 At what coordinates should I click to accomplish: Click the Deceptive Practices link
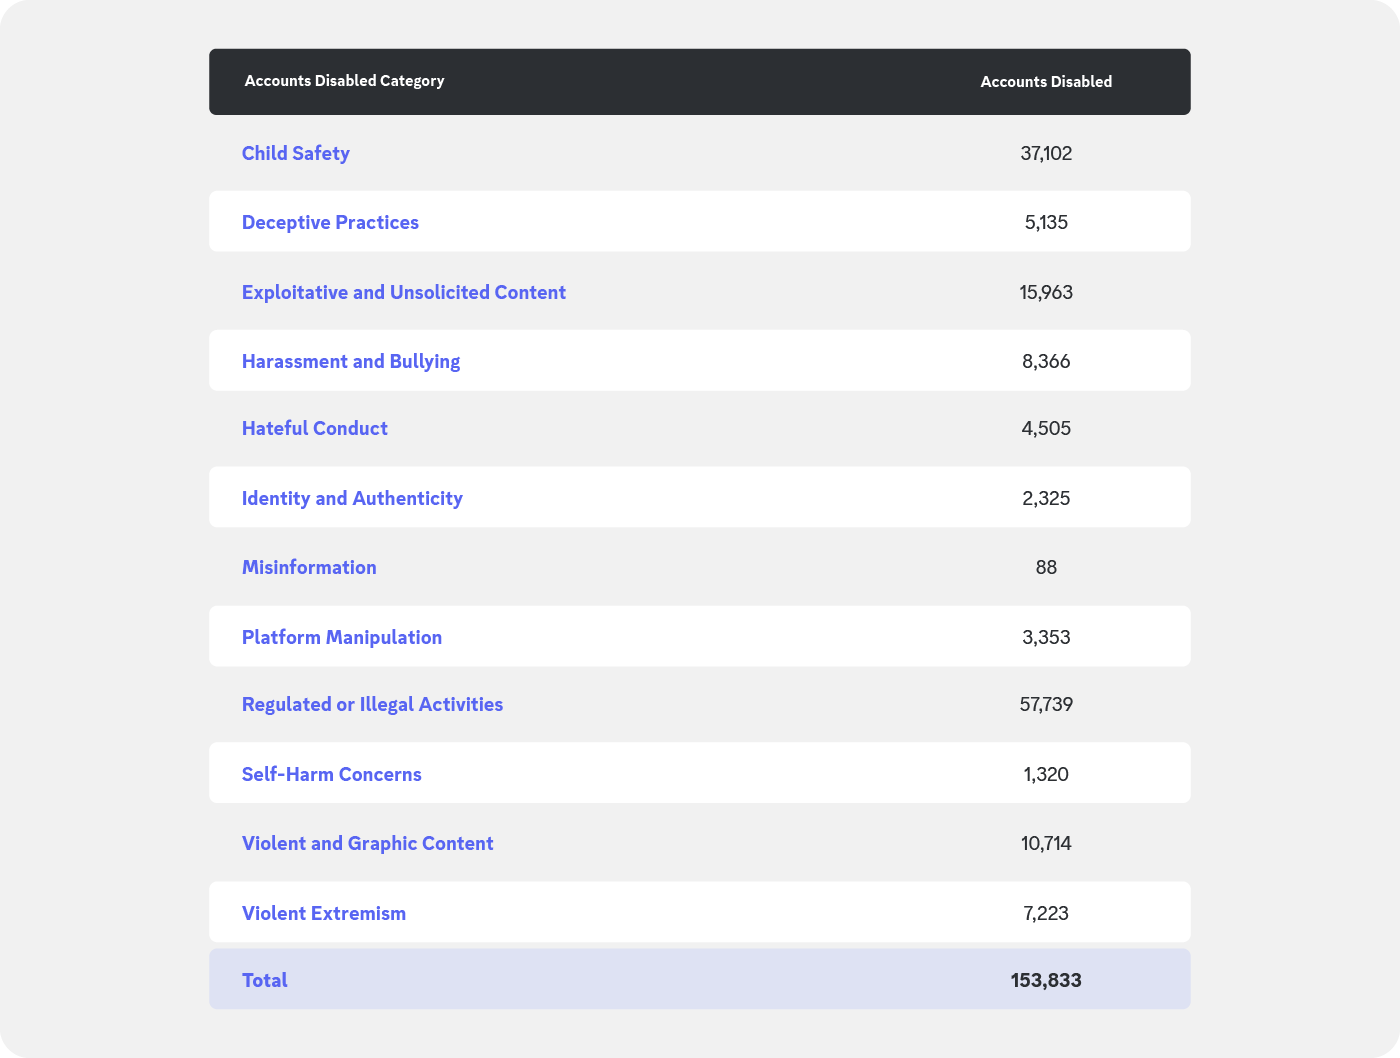click(330, 222)
